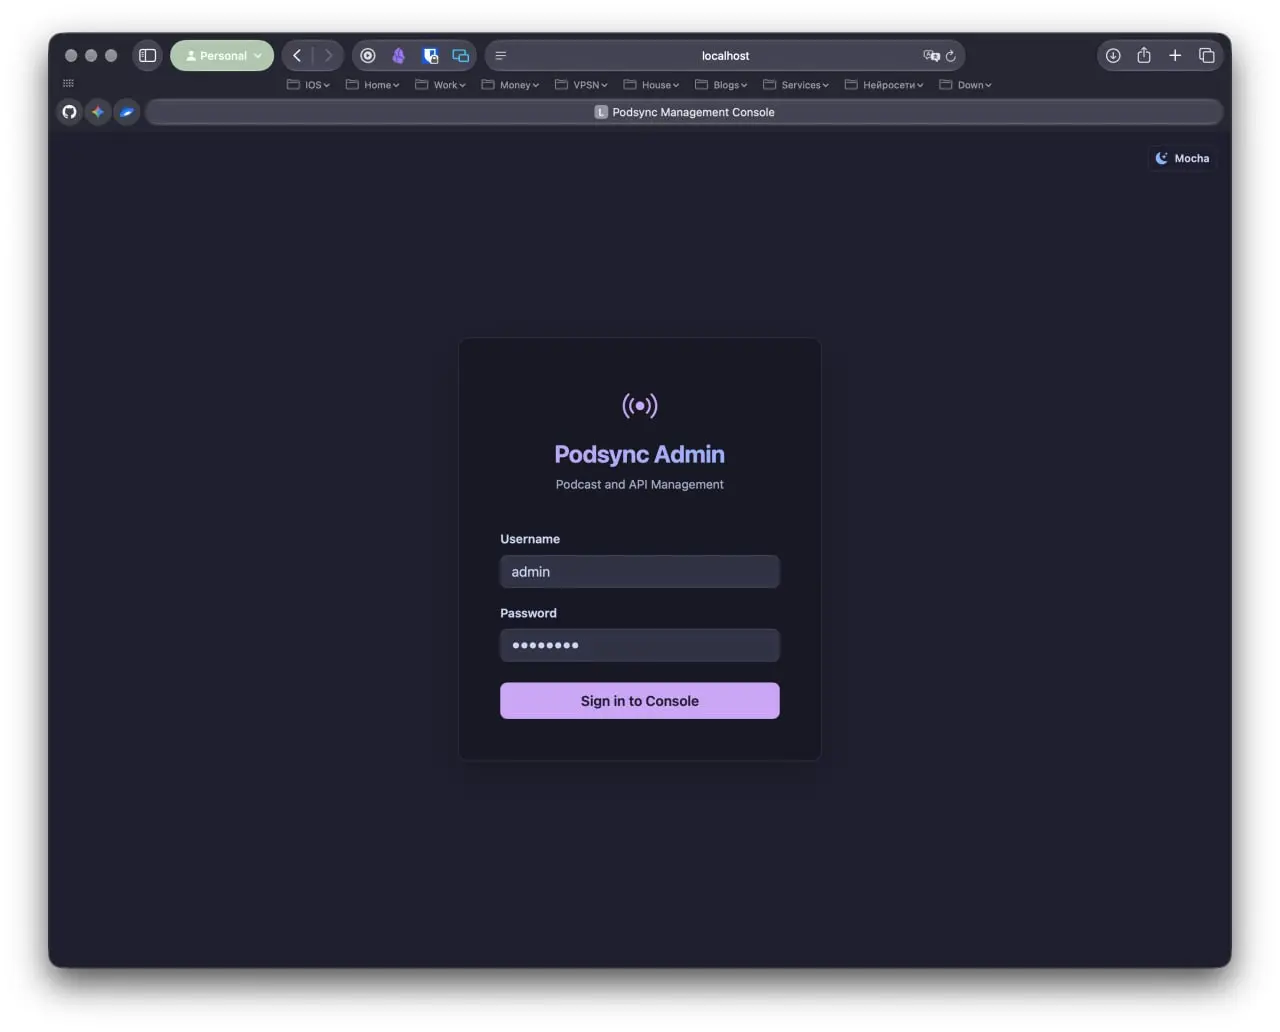Open the Services bookmarks folder
Viewport: 1280px width, 1032px height.
[x=796, y=85]
